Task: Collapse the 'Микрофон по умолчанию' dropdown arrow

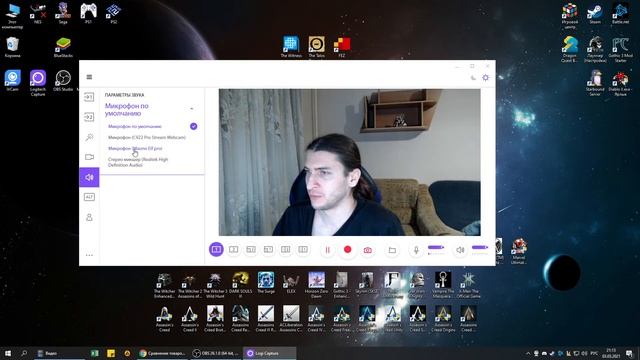Action: tap(191, 109)
